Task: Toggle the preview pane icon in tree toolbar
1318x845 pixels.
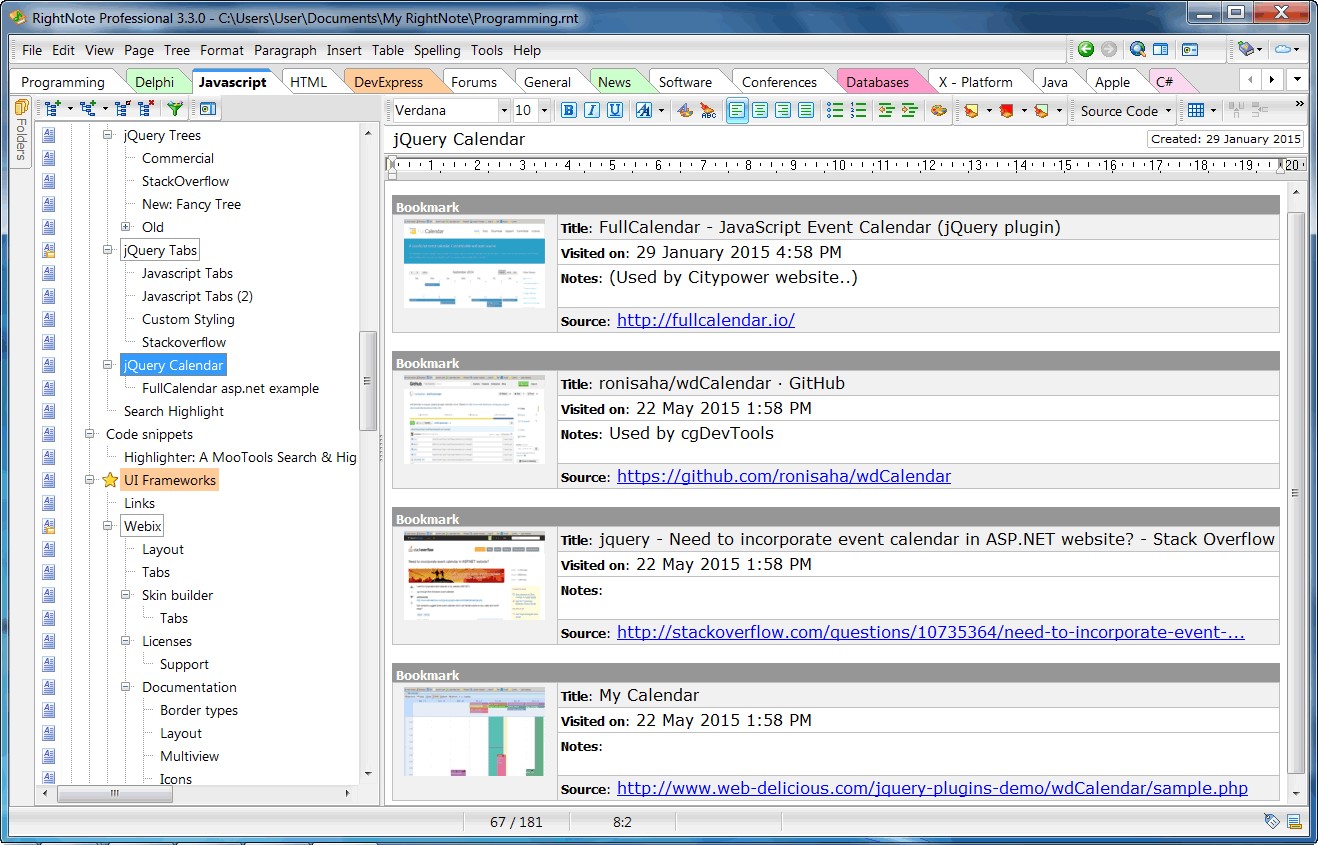Action: click(208, 110)
